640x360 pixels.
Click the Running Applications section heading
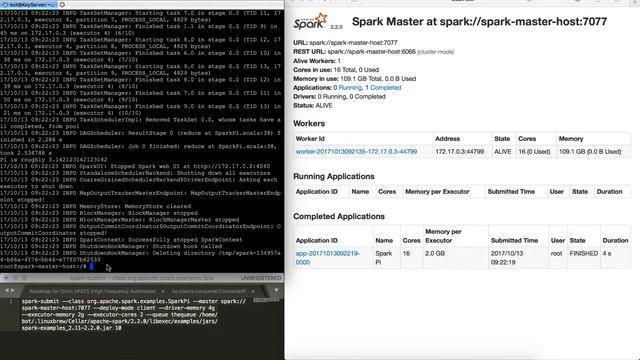pyautogui.click(x=333, y=176)
